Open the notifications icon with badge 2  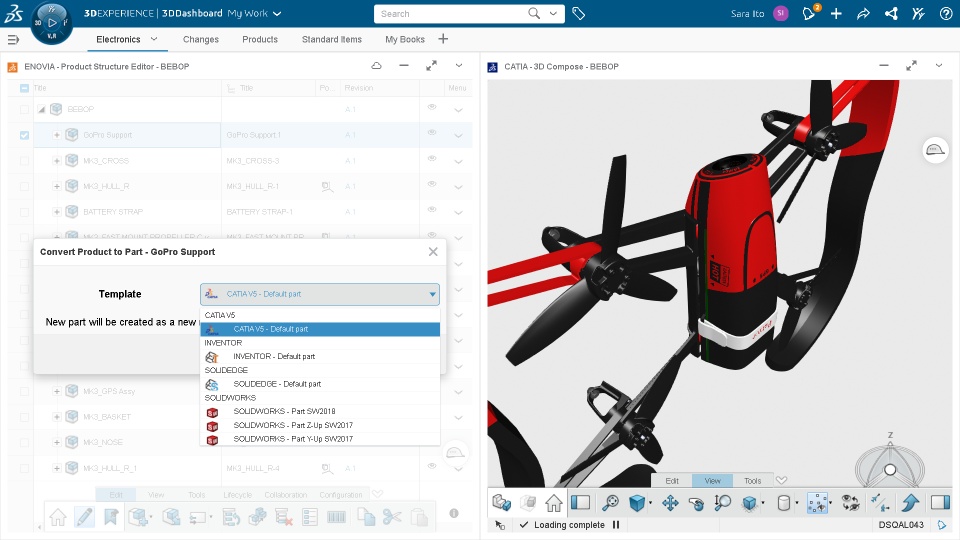809,13
